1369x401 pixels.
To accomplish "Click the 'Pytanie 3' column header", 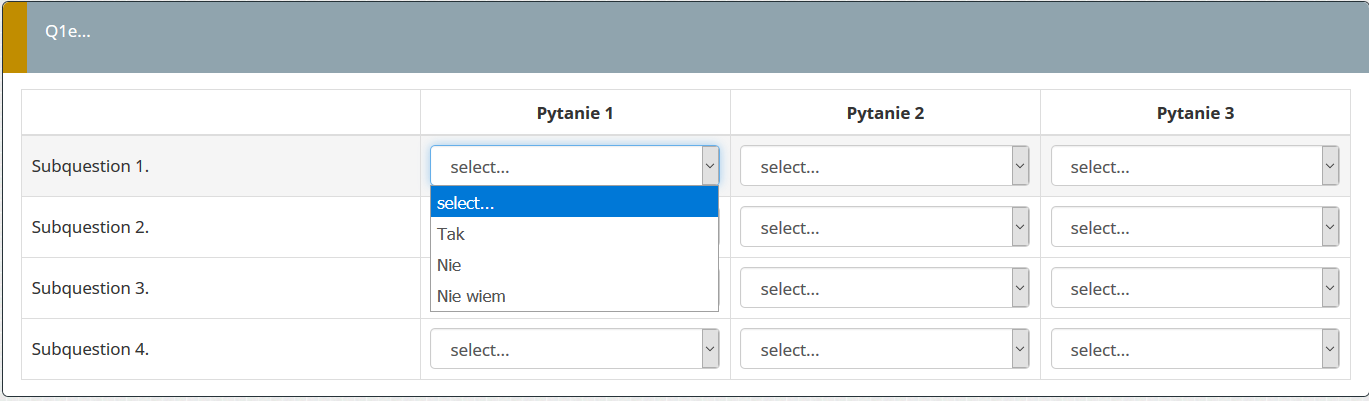I will click(1195, 113).
